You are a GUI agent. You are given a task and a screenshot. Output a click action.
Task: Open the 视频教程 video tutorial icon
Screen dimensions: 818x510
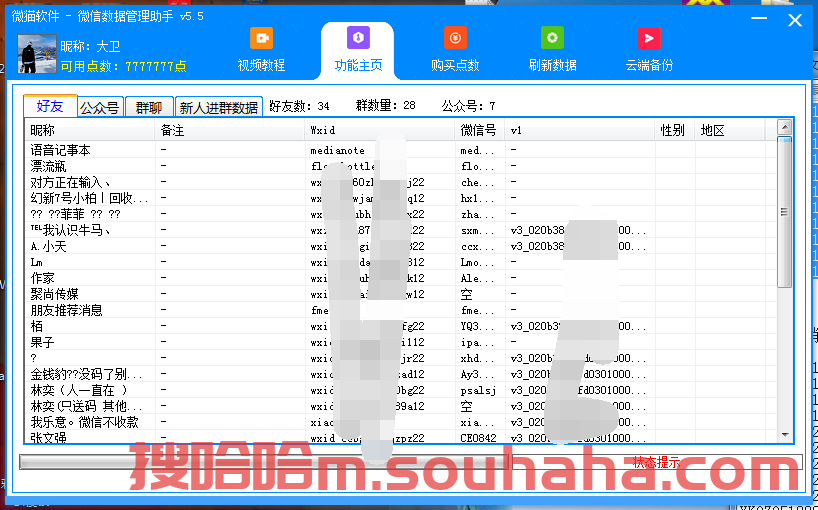tap(261, 39)
